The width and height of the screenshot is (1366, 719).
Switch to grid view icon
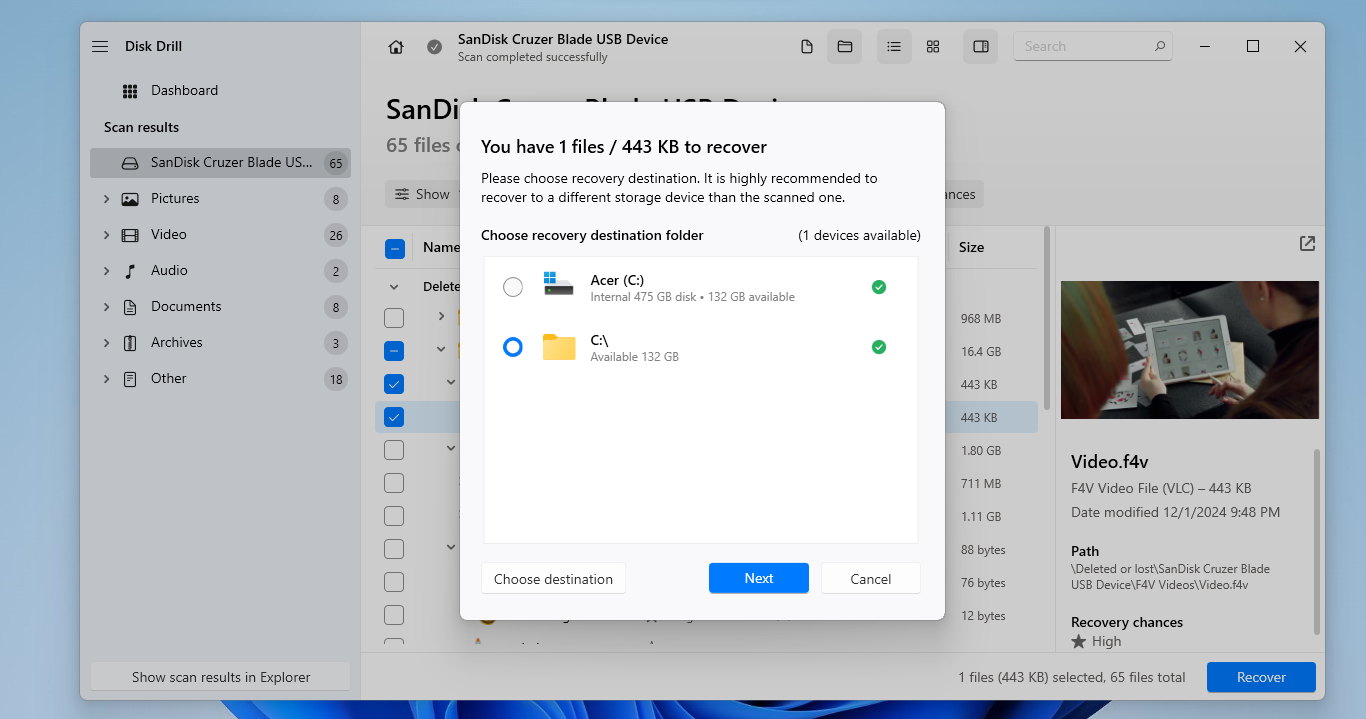(x=933, y=47)
